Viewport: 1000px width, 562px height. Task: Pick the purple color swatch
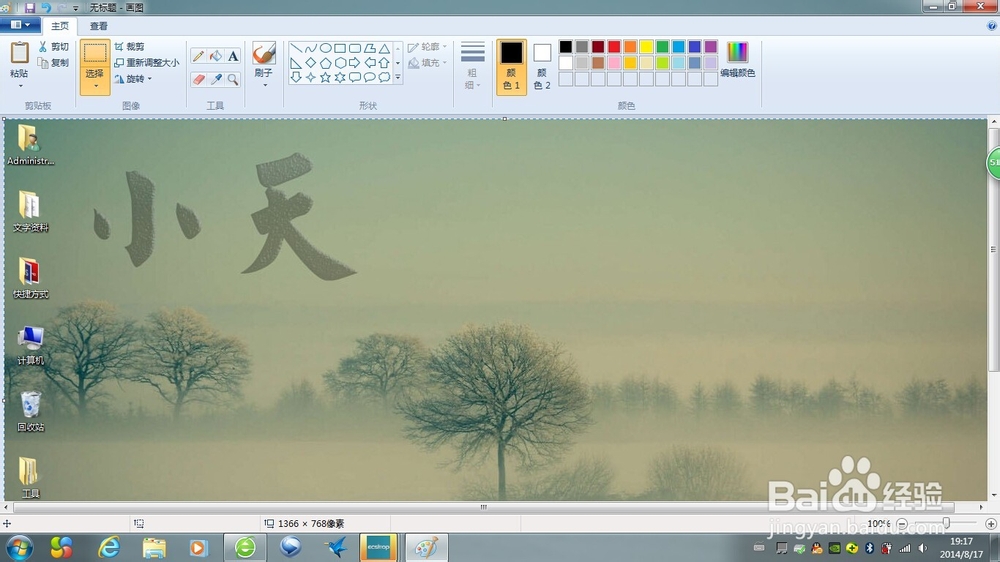[710, 47]
